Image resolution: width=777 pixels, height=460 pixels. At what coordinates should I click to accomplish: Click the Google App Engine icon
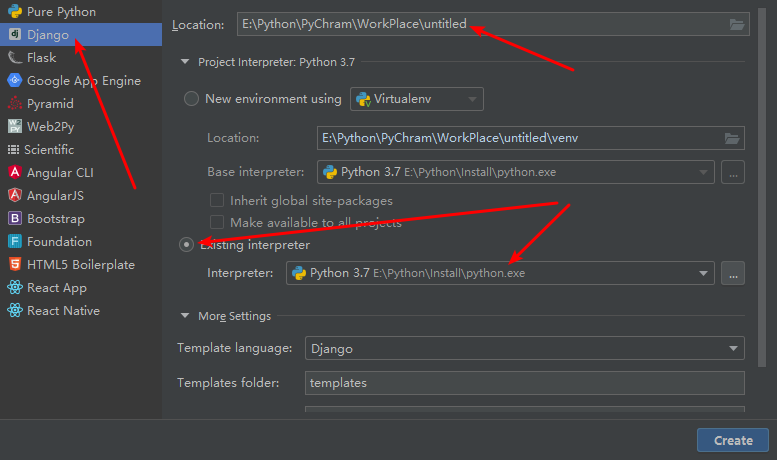15,80
